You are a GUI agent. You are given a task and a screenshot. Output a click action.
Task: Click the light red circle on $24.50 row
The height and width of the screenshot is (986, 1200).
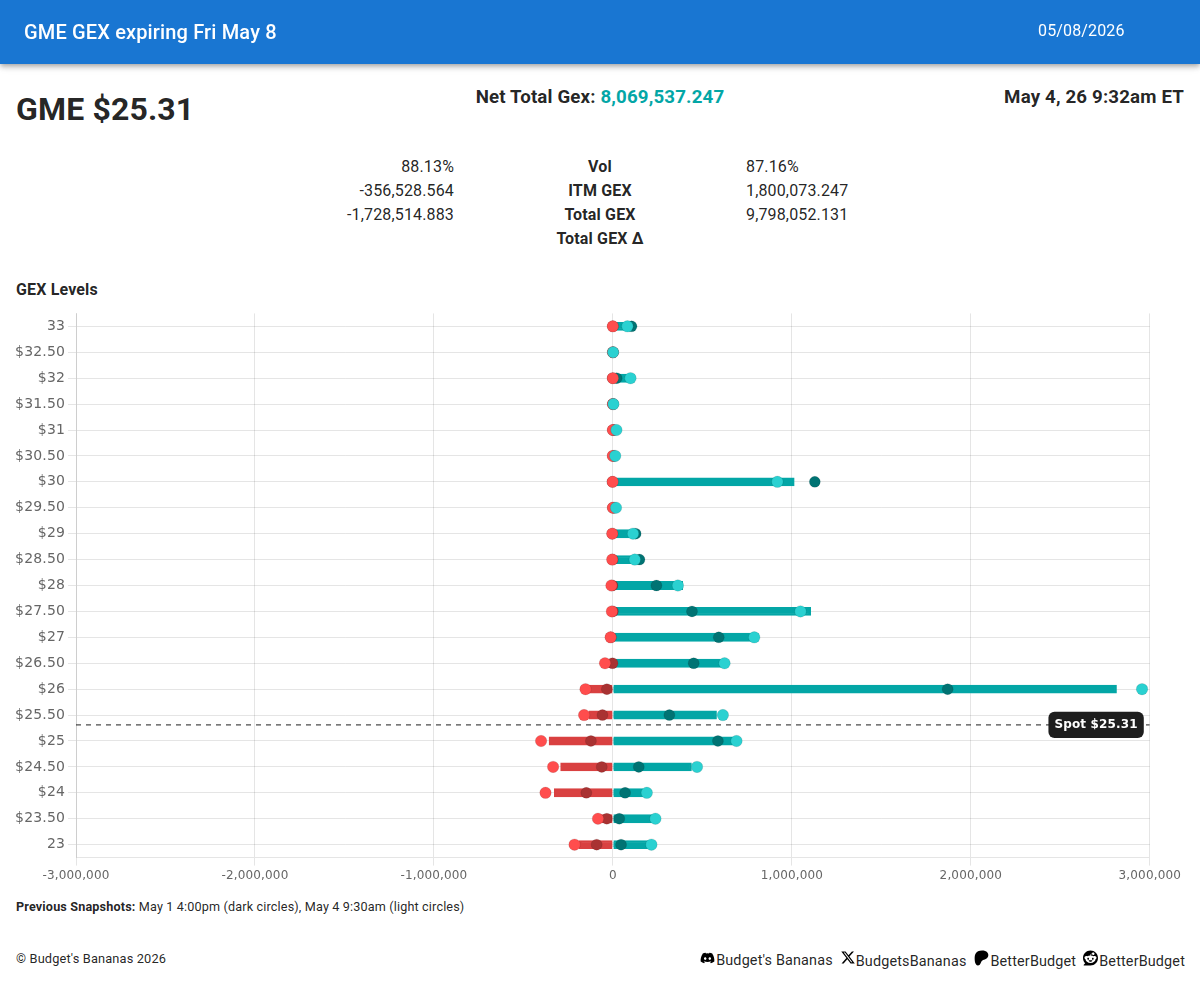pyautogui.click(x=553, y=767)
